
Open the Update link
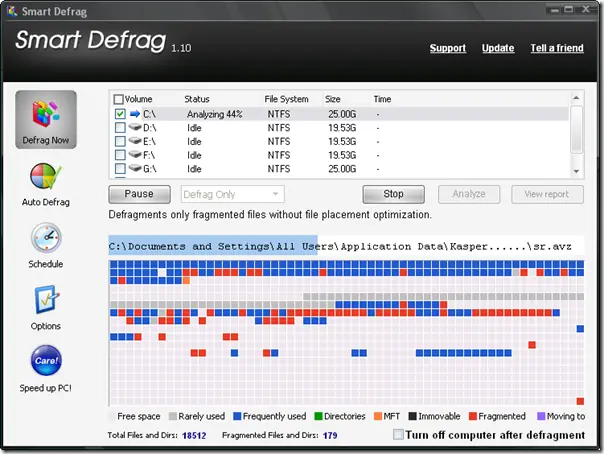tap(498, 48)
